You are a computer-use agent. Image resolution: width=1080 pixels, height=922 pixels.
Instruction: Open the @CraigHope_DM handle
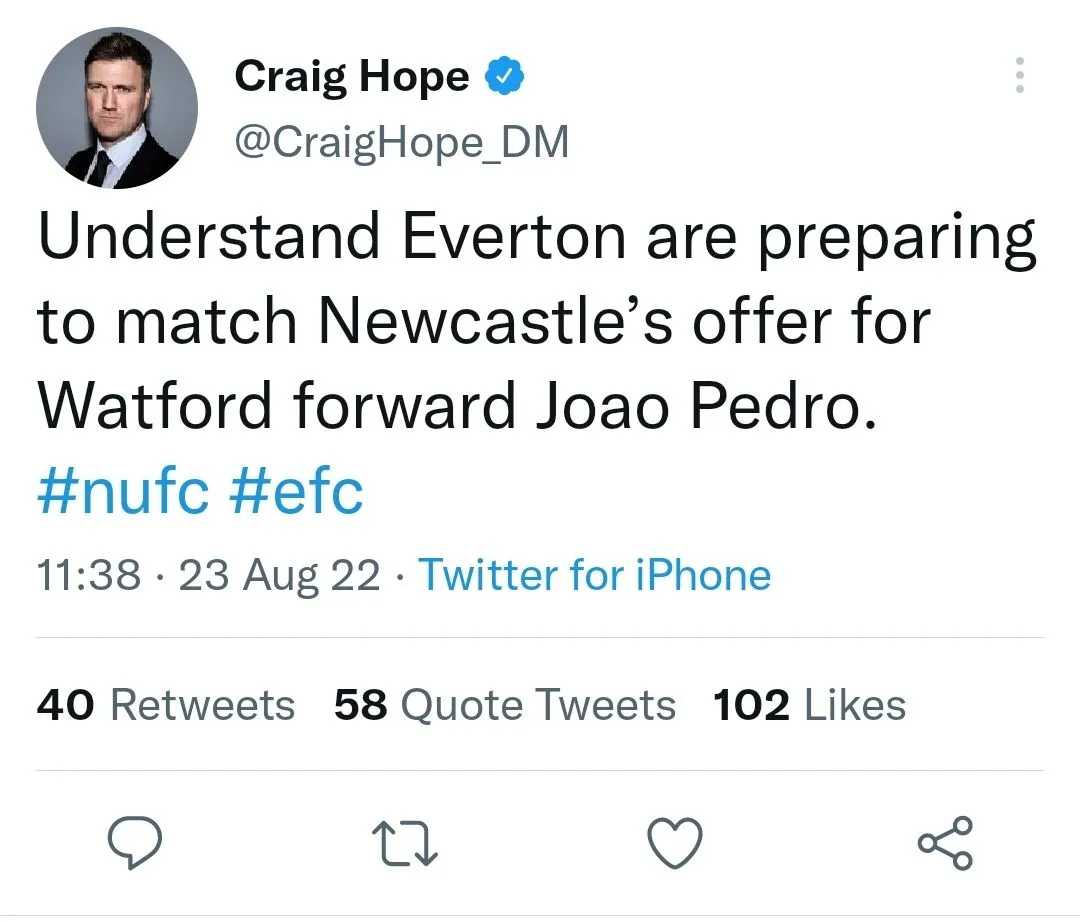tap(401, 143)
